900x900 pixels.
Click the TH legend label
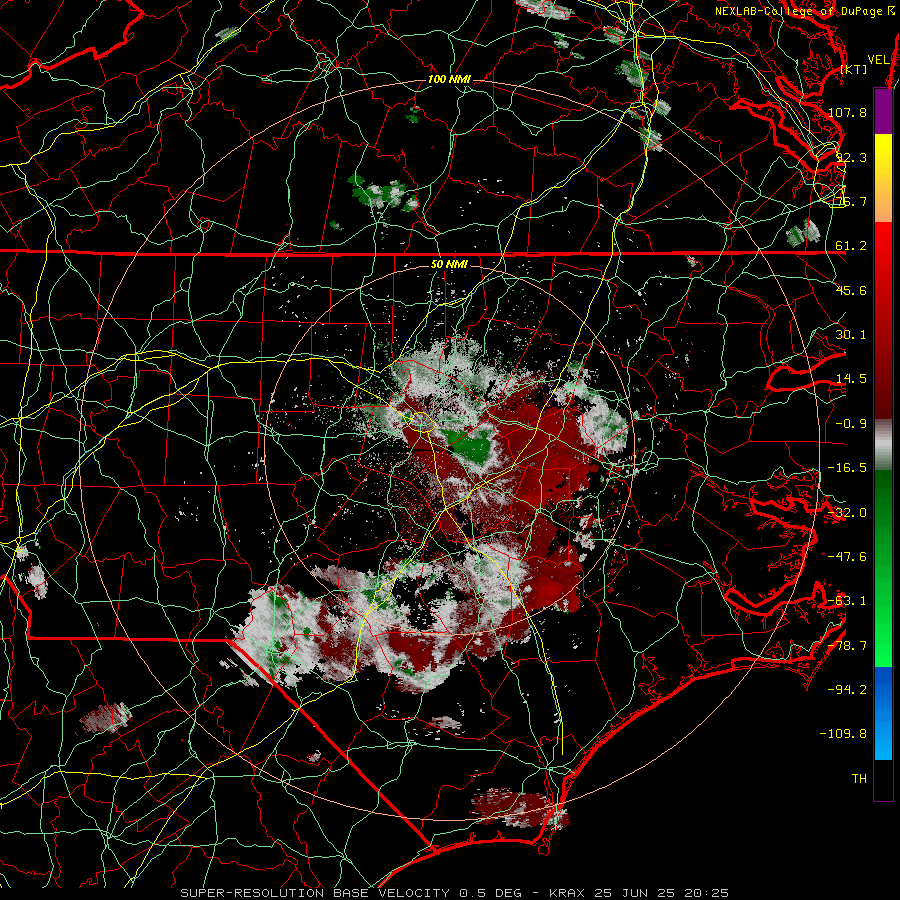click(x=859, y=779)
